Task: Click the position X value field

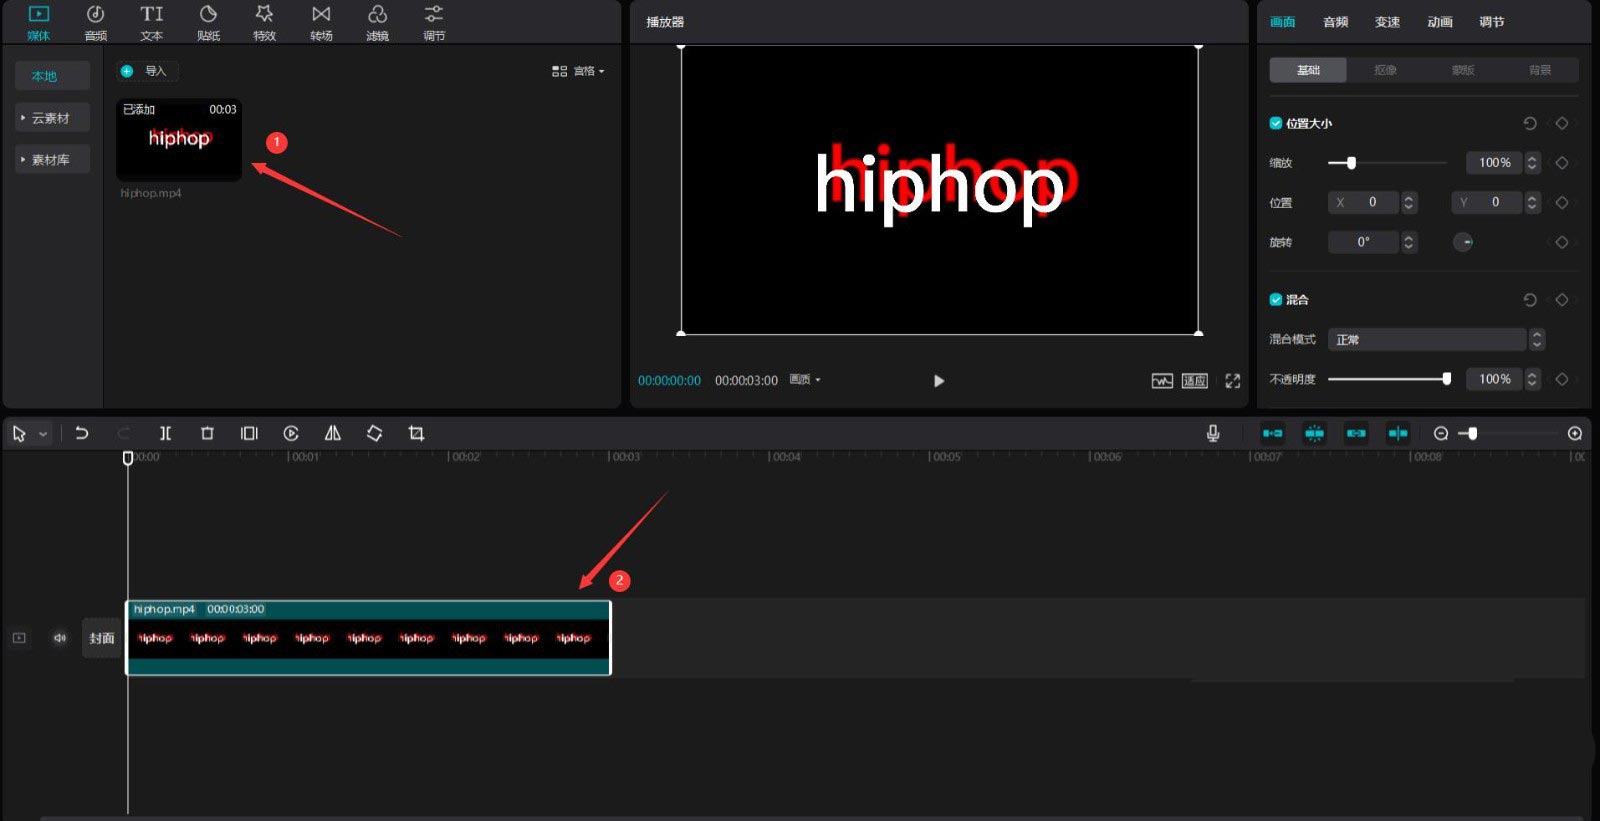Action: pos(1364,202)
